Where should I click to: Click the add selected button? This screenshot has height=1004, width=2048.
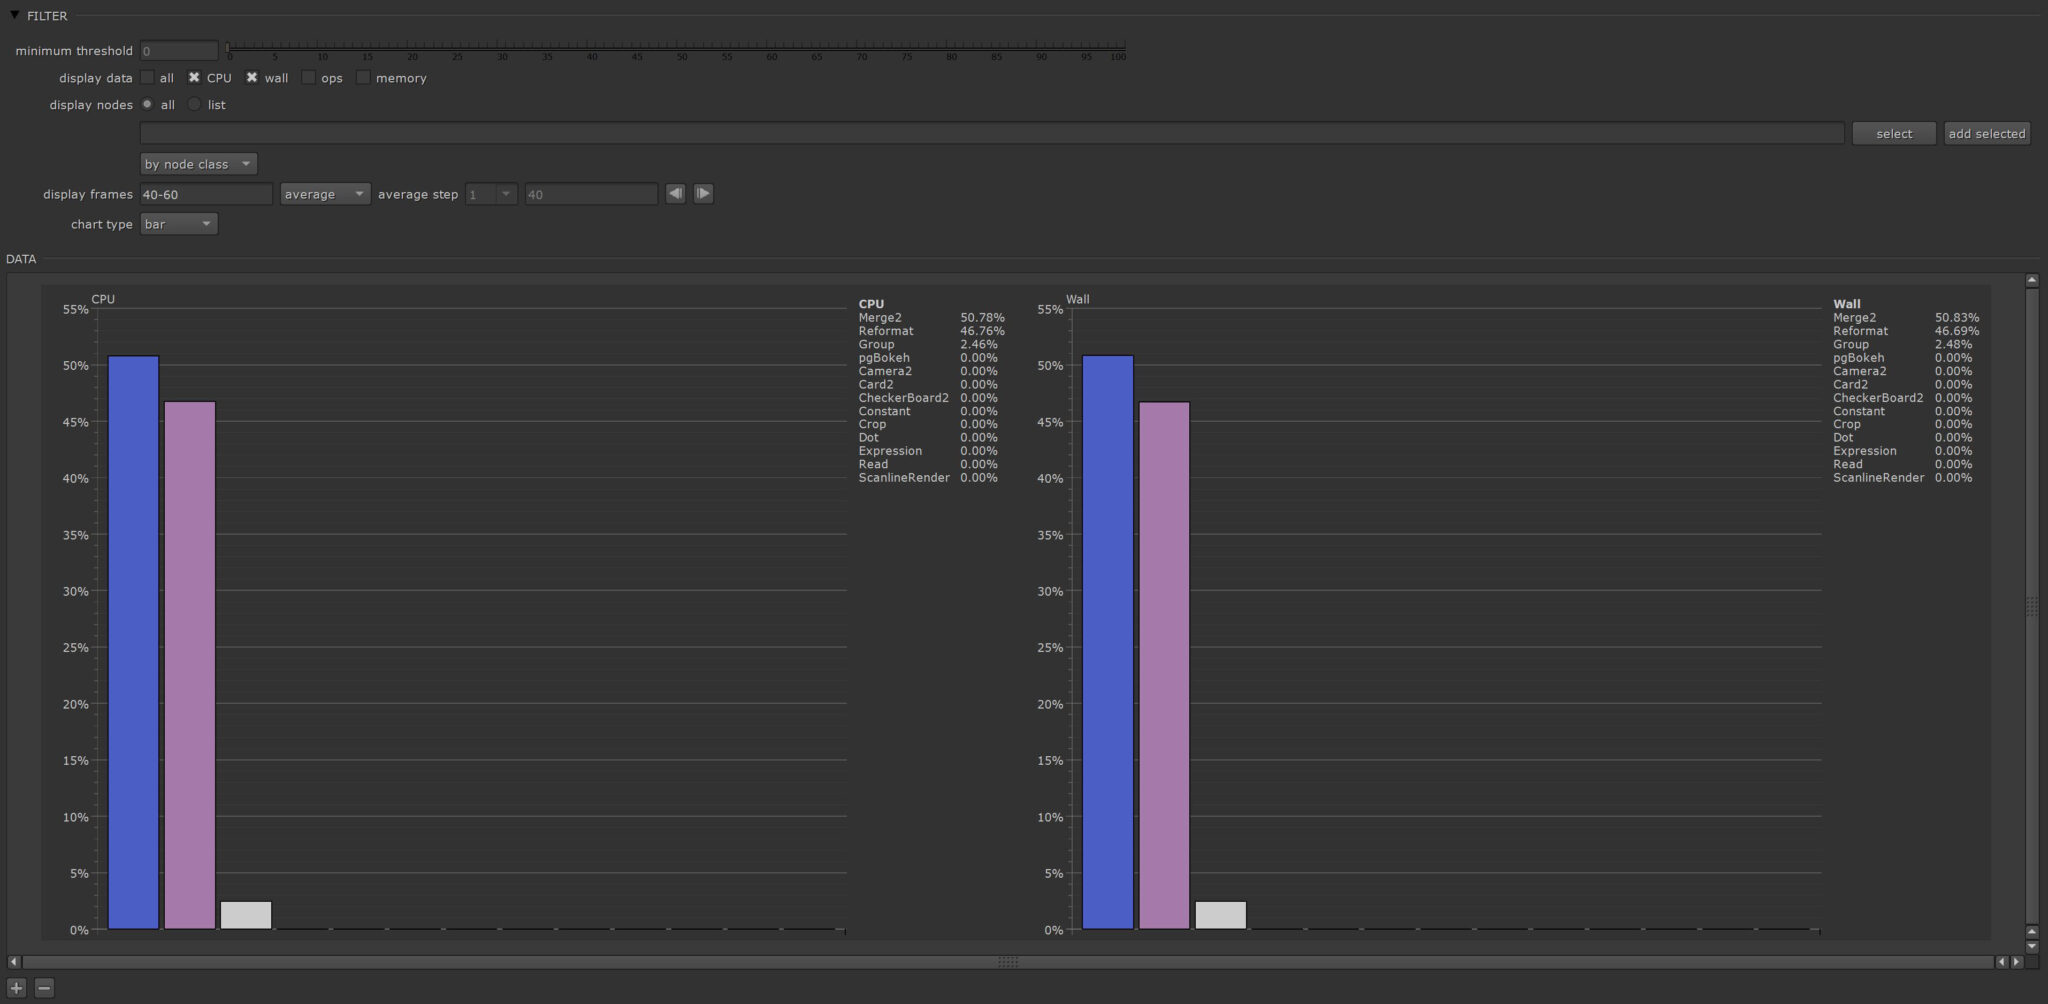coord(1986,133)
